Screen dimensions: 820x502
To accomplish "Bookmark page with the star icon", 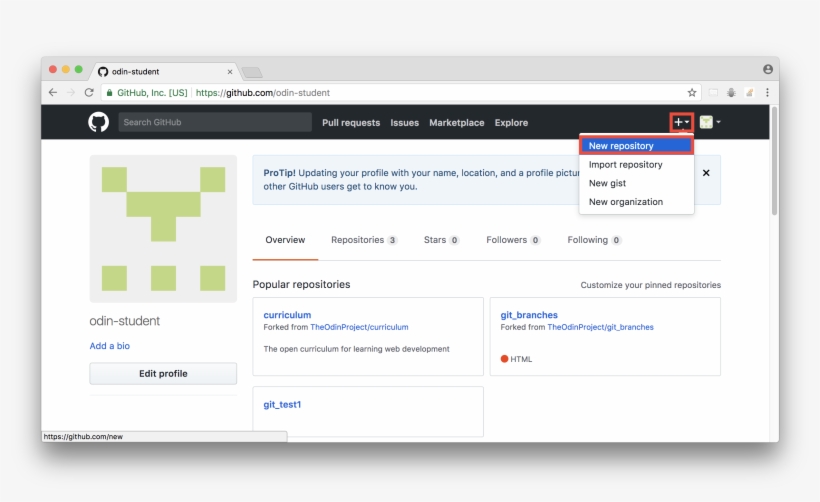I will tap(692, 93).
